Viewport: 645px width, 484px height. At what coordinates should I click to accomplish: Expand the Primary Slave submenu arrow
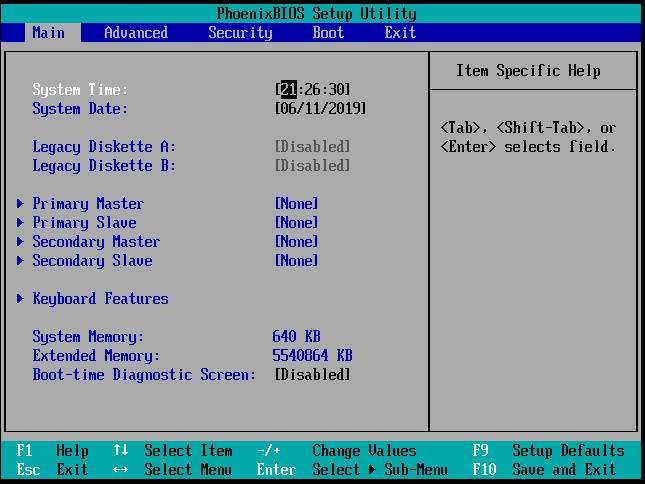click(21, 223)
